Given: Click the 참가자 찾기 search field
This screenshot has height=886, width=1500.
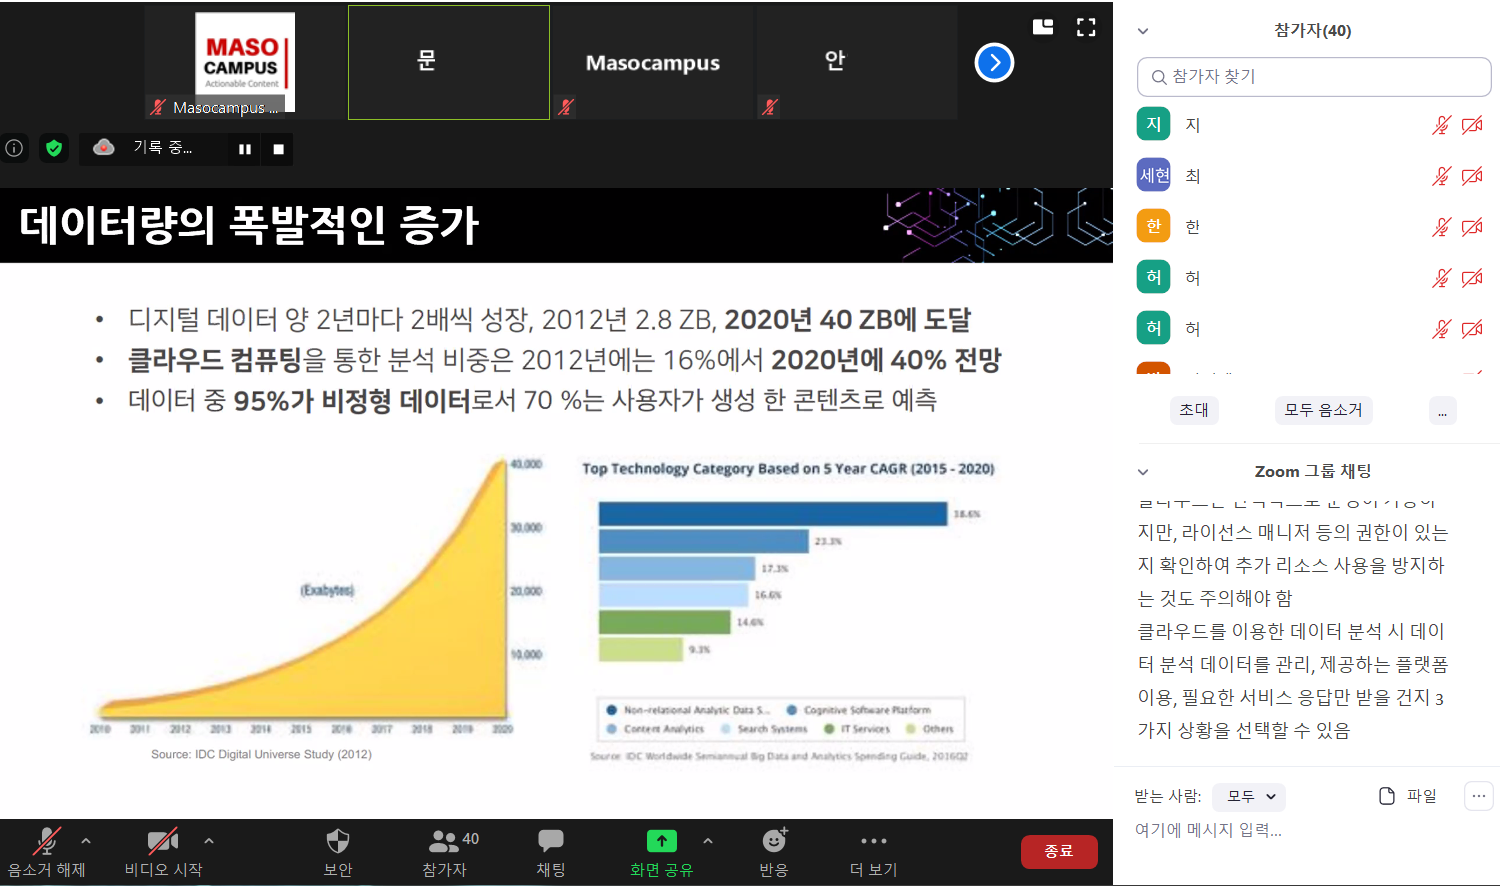Looking at the screenshot, I should point(1314,77).
